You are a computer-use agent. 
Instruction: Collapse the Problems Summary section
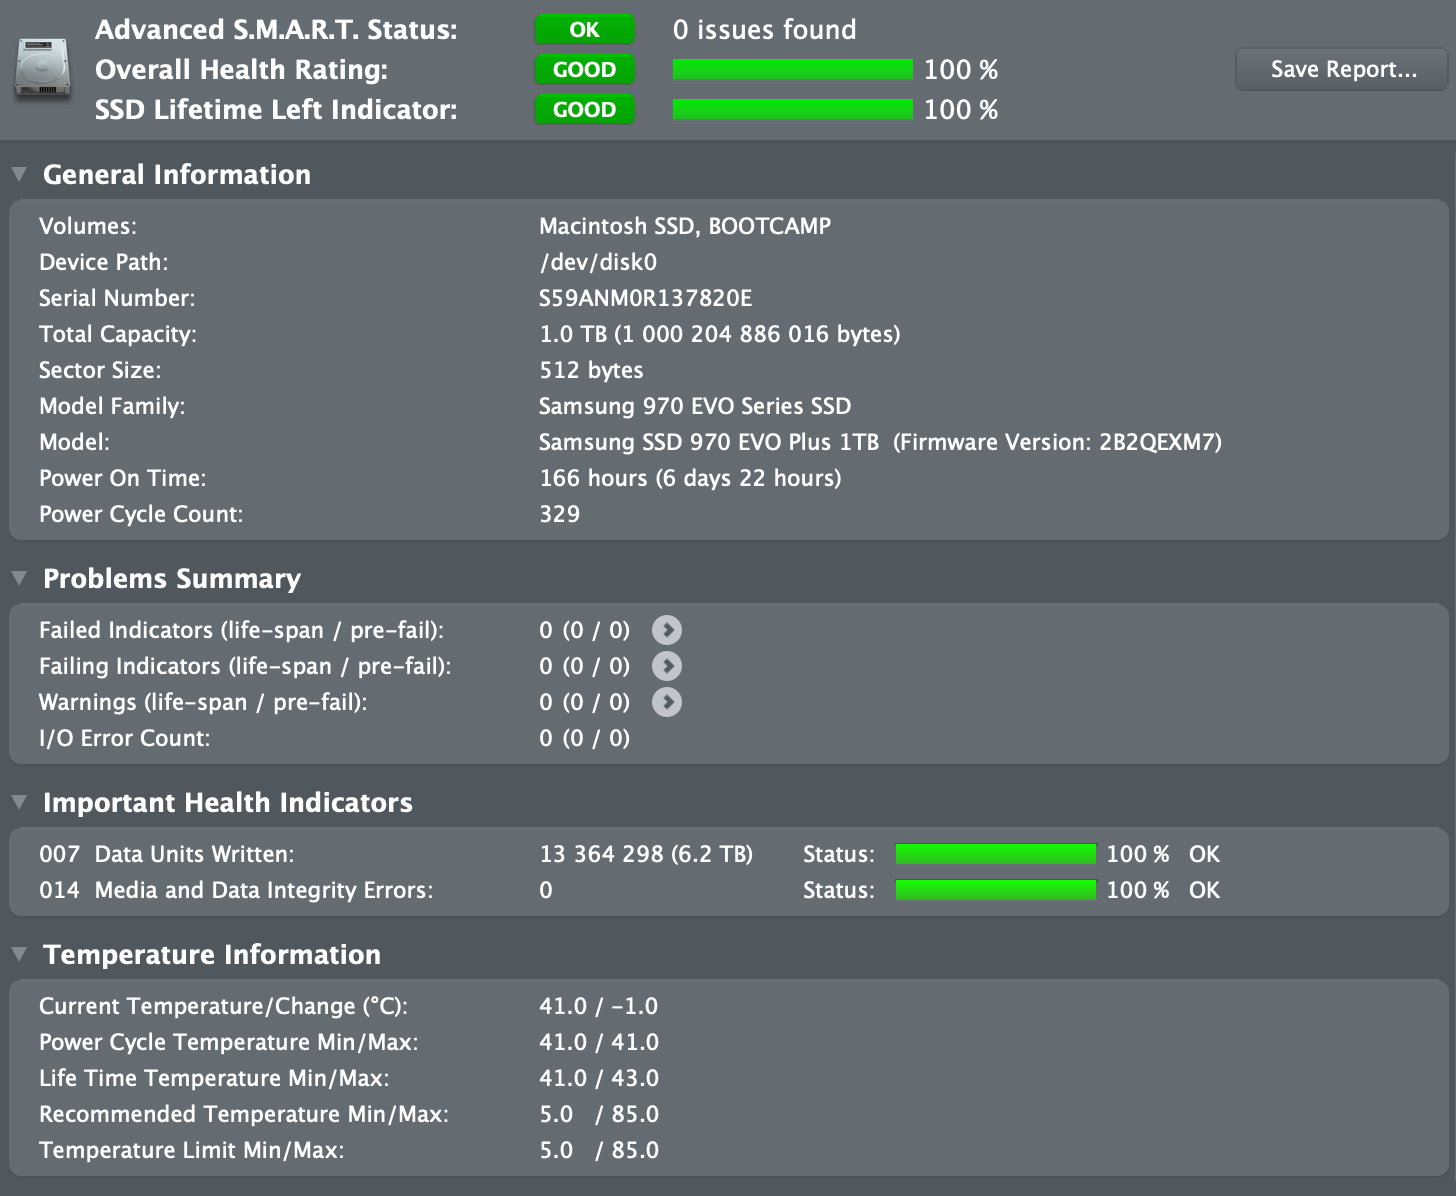19,578
